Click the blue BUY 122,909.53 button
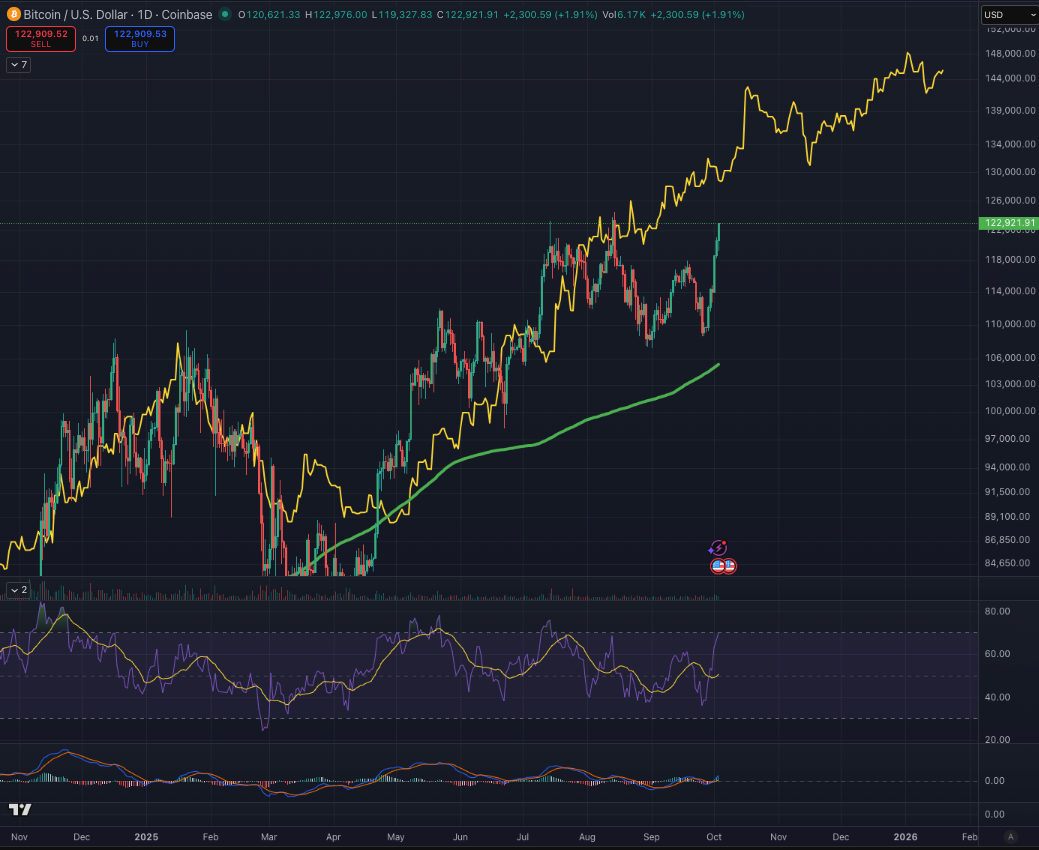1039x850 pixels. pyautogui.click(x=140, y=38)
